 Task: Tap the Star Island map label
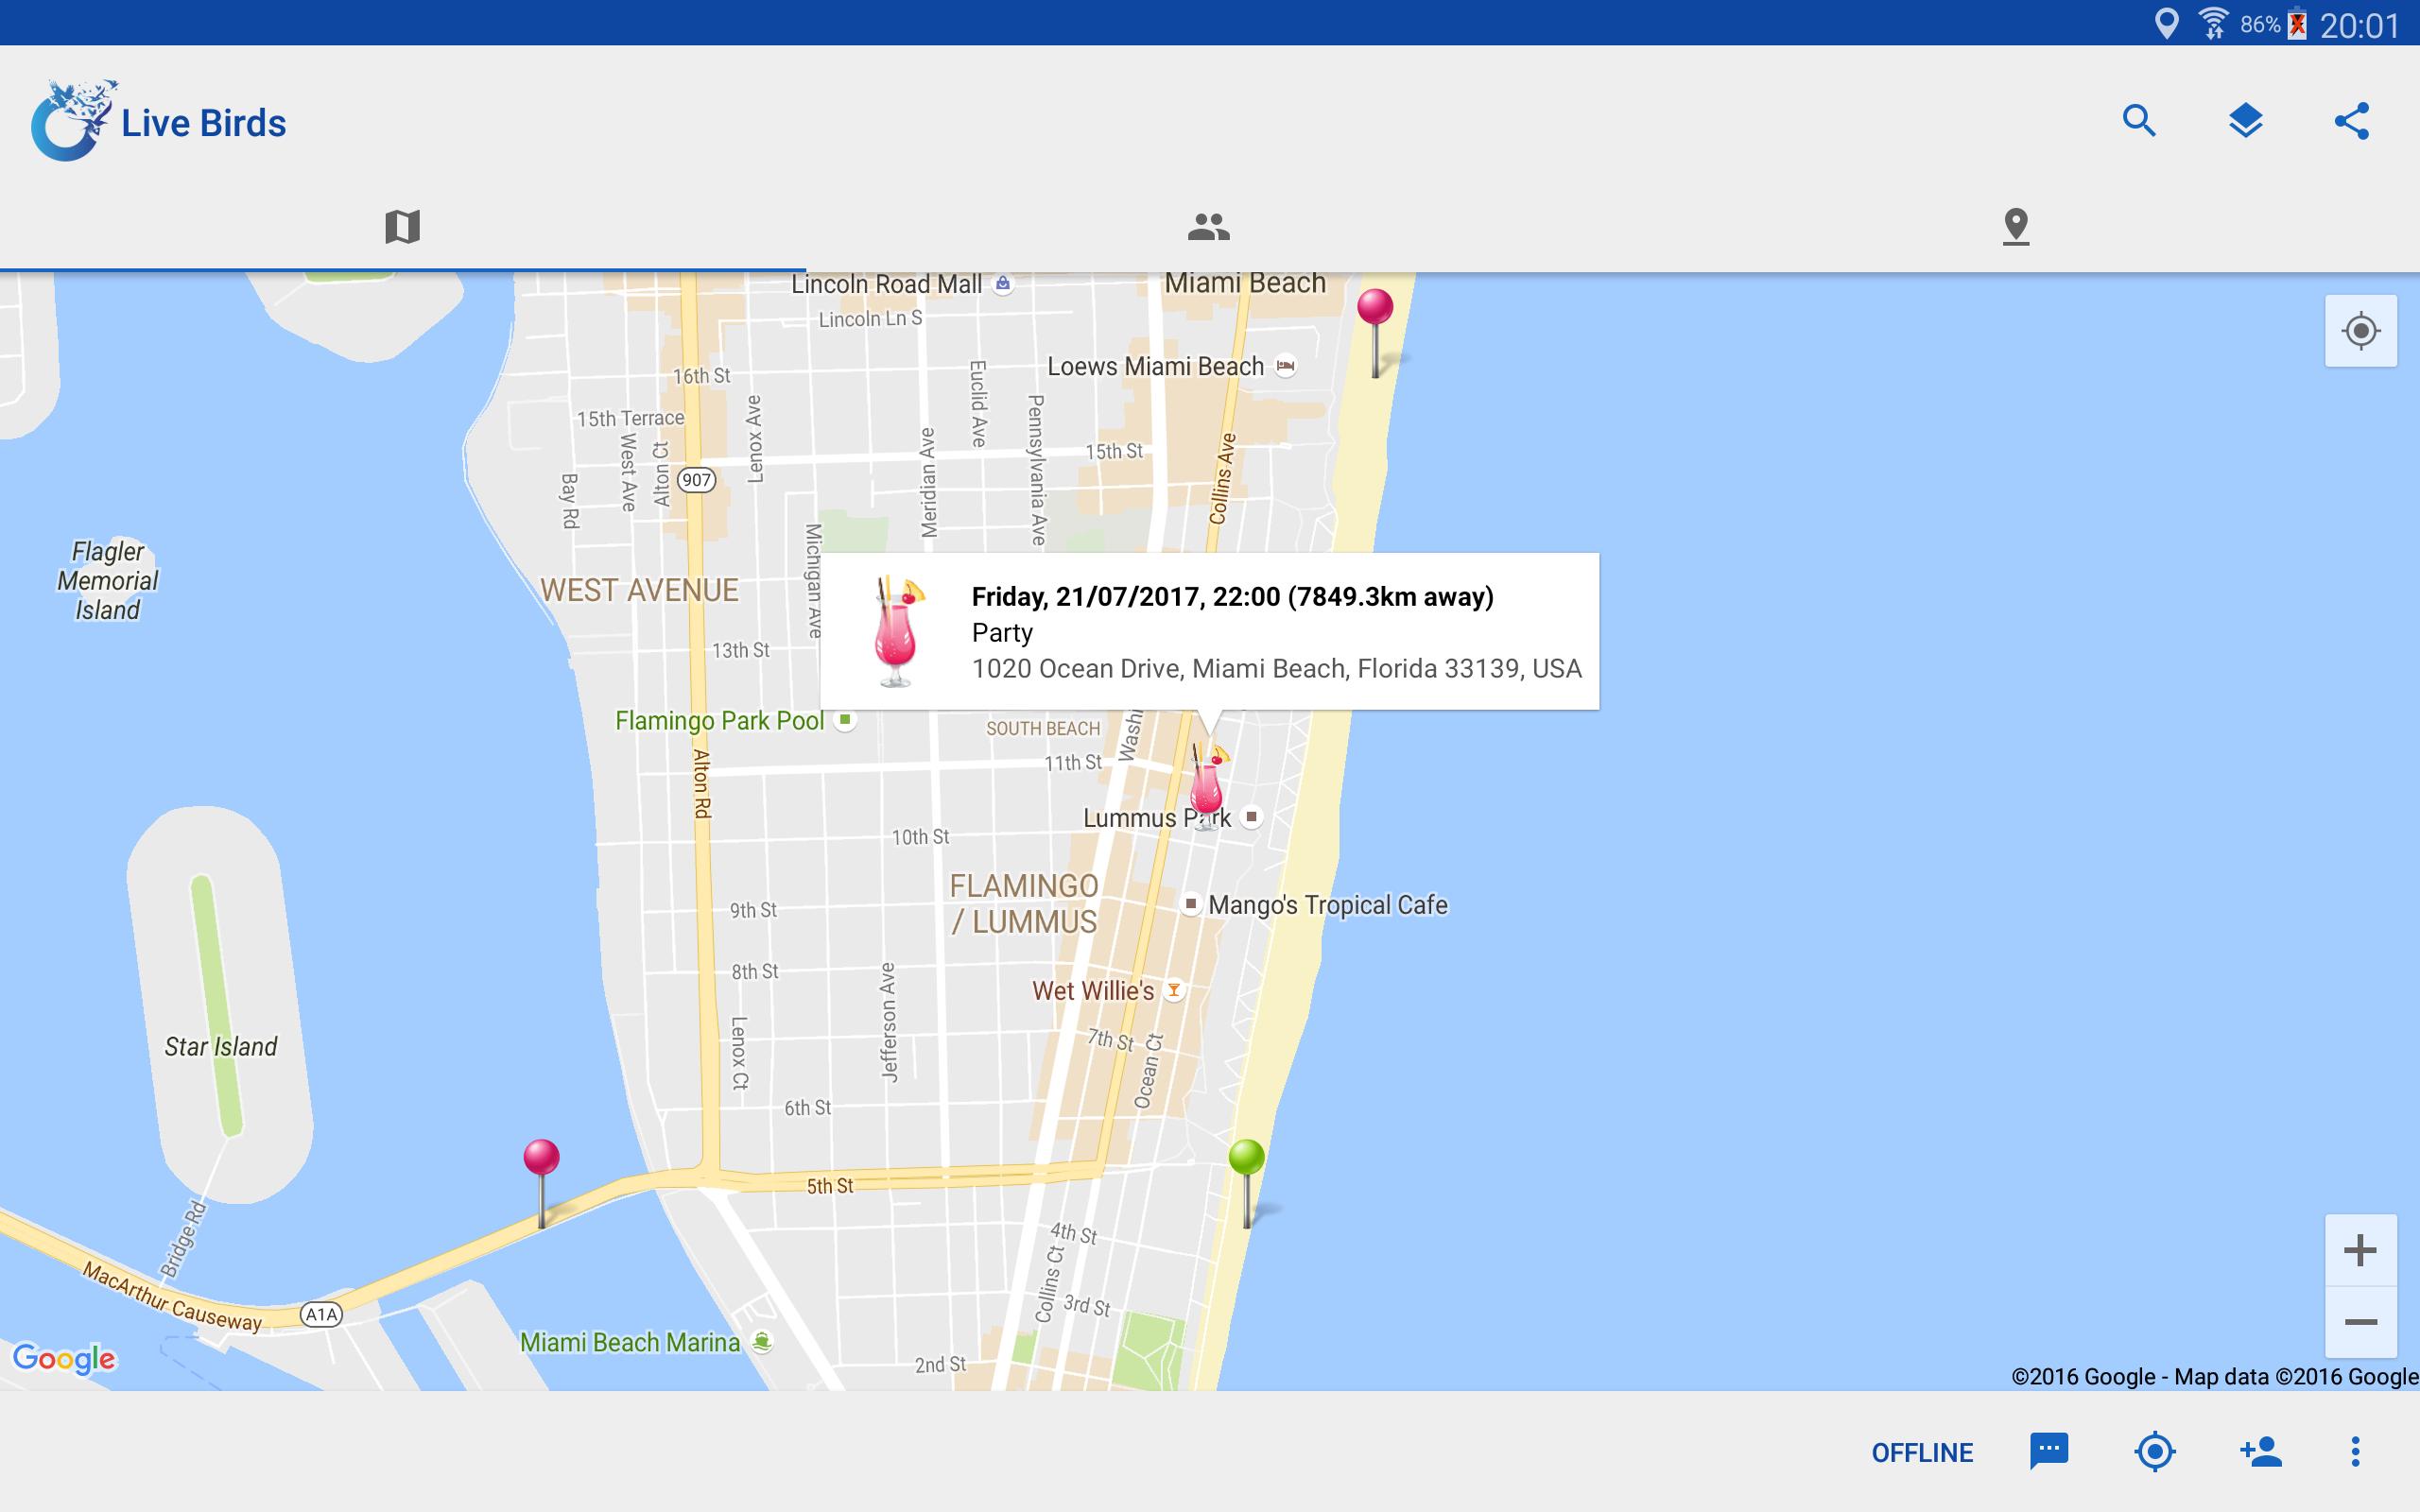click(221, 1046)
